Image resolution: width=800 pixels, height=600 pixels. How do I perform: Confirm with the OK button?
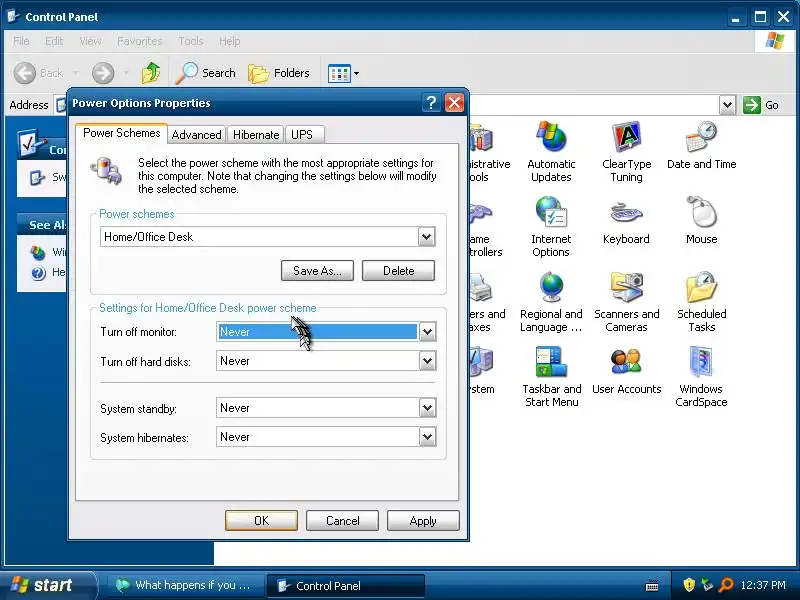(261, 521)
